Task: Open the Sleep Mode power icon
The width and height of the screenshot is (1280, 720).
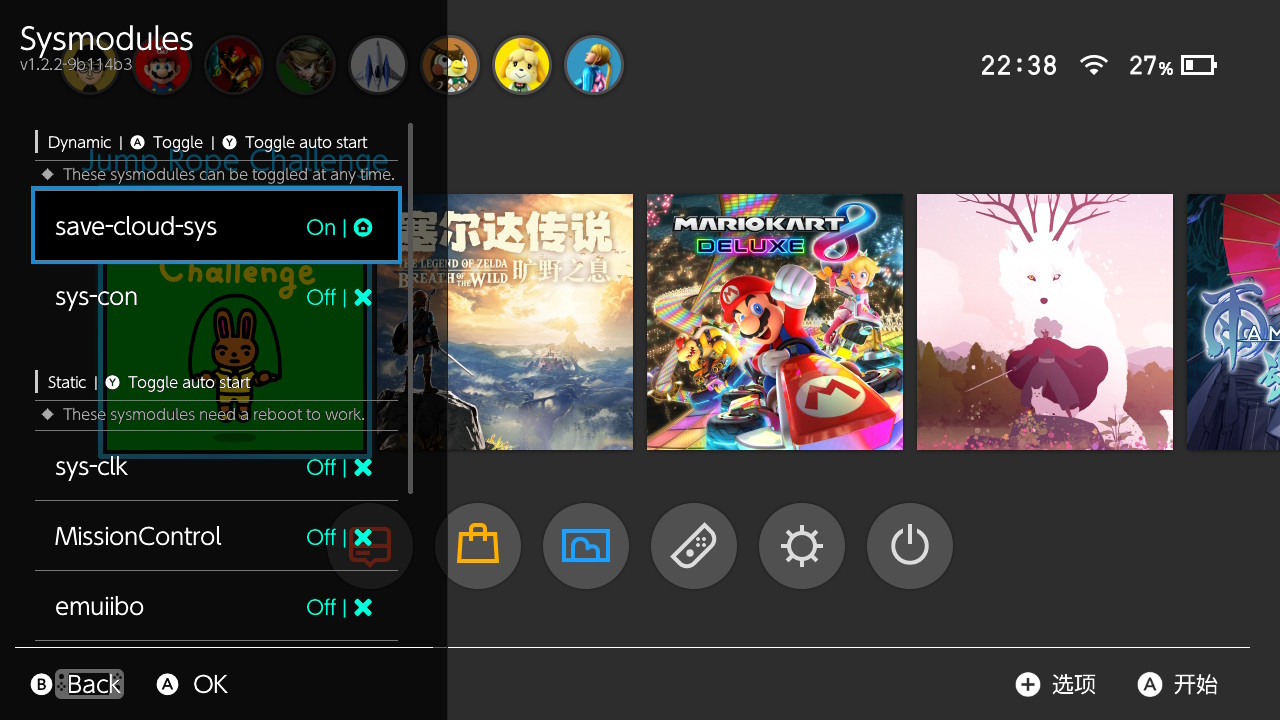Action: pyautogui.click(x=910, y=546)
